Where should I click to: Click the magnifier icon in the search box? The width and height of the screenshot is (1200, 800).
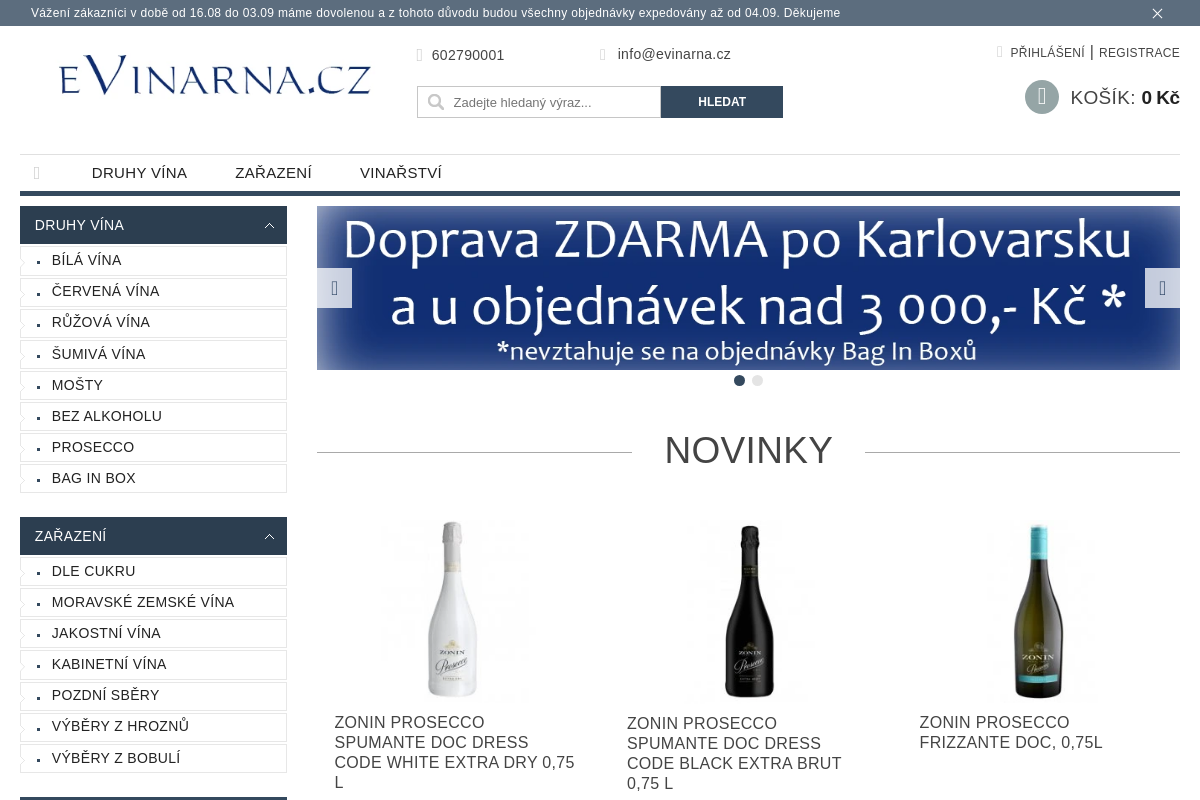coord(436,101)
